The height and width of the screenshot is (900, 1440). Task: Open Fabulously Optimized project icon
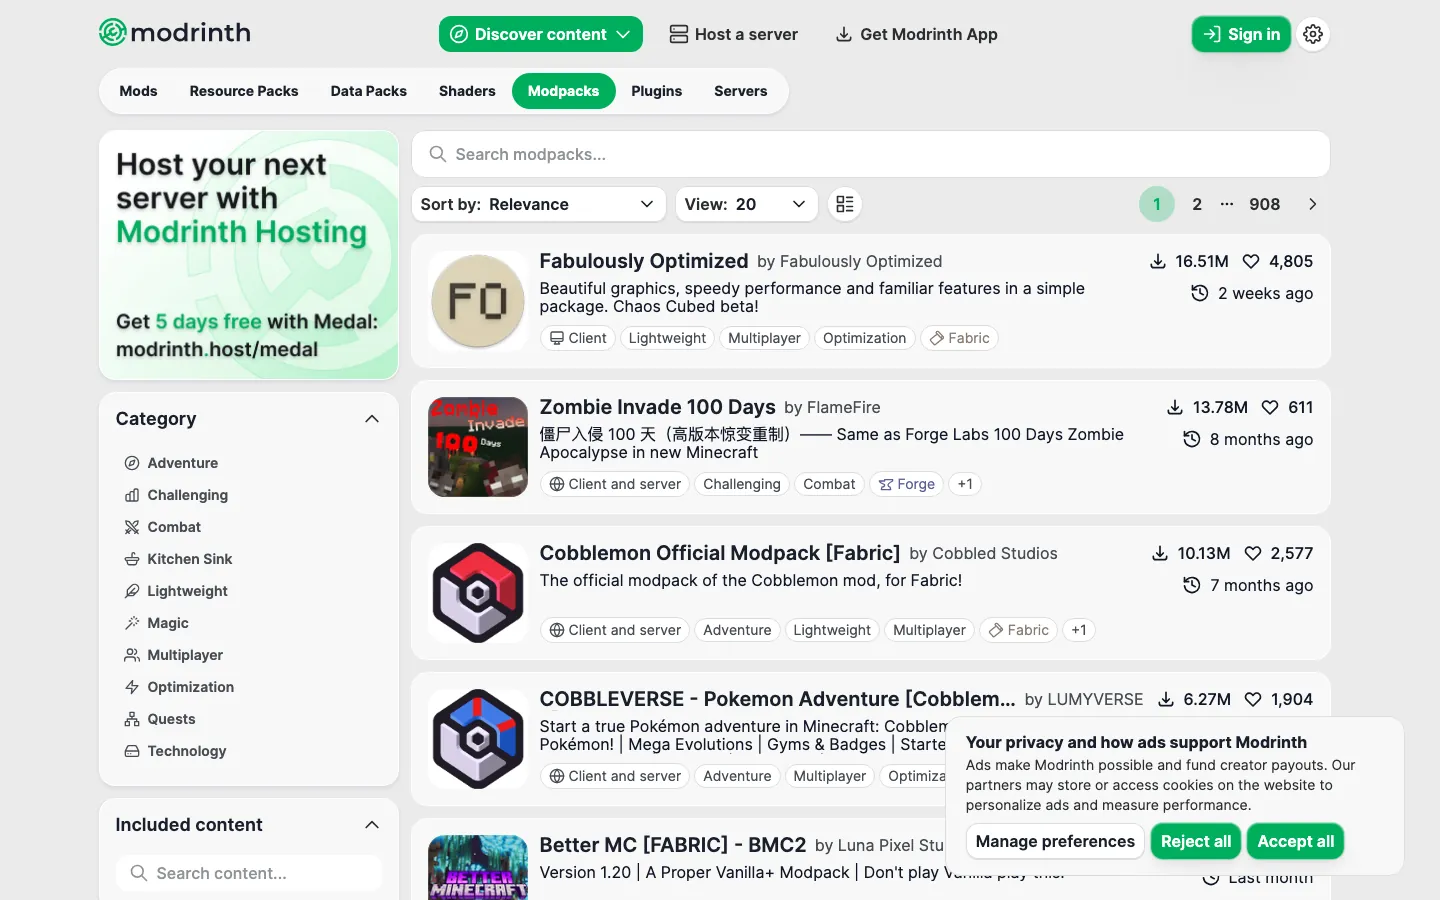pos(478,301)
